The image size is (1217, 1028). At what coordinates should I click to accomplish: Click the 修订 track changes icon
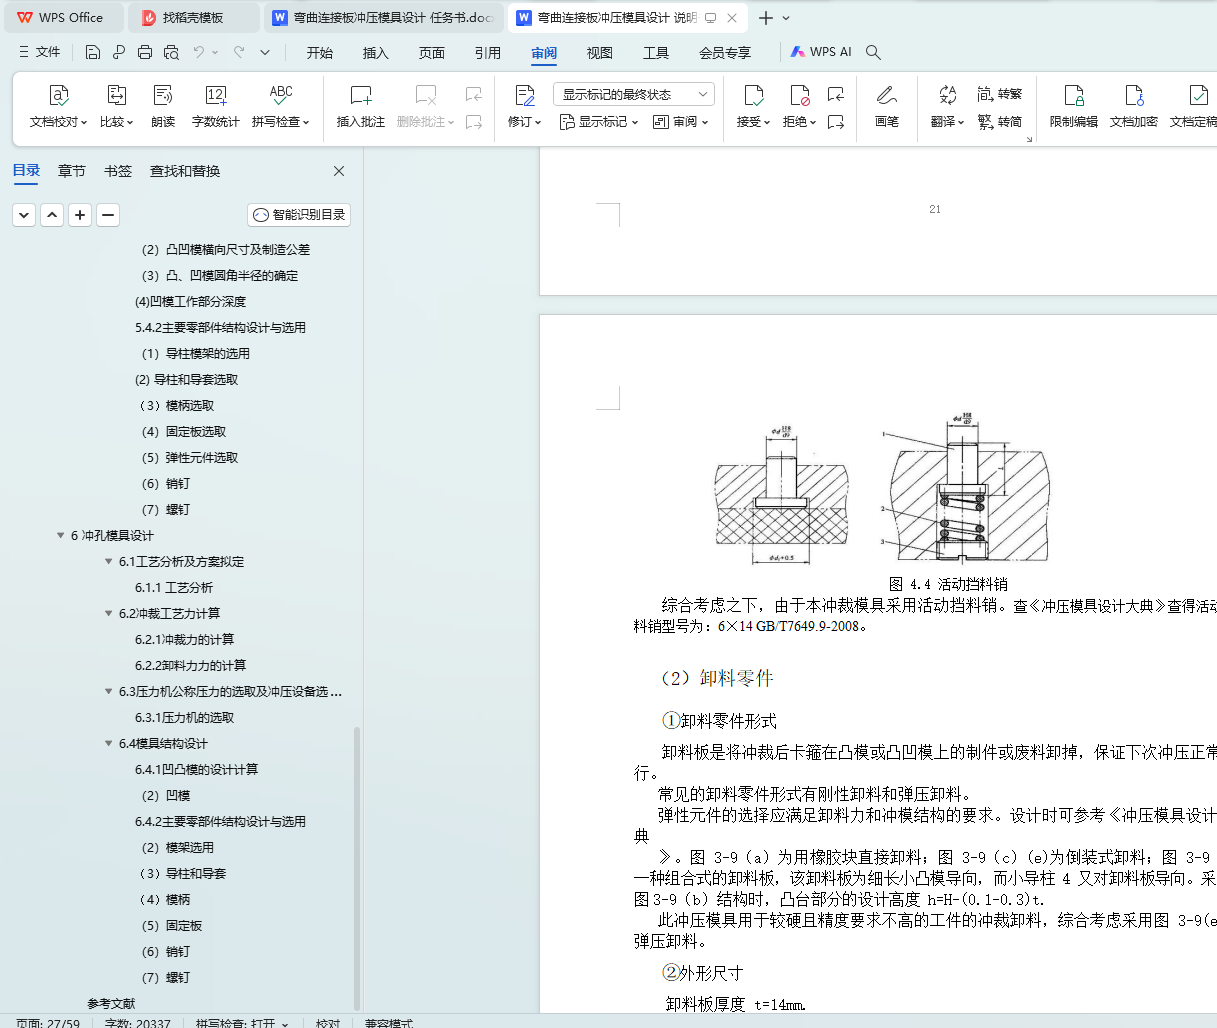click(524, 96)
